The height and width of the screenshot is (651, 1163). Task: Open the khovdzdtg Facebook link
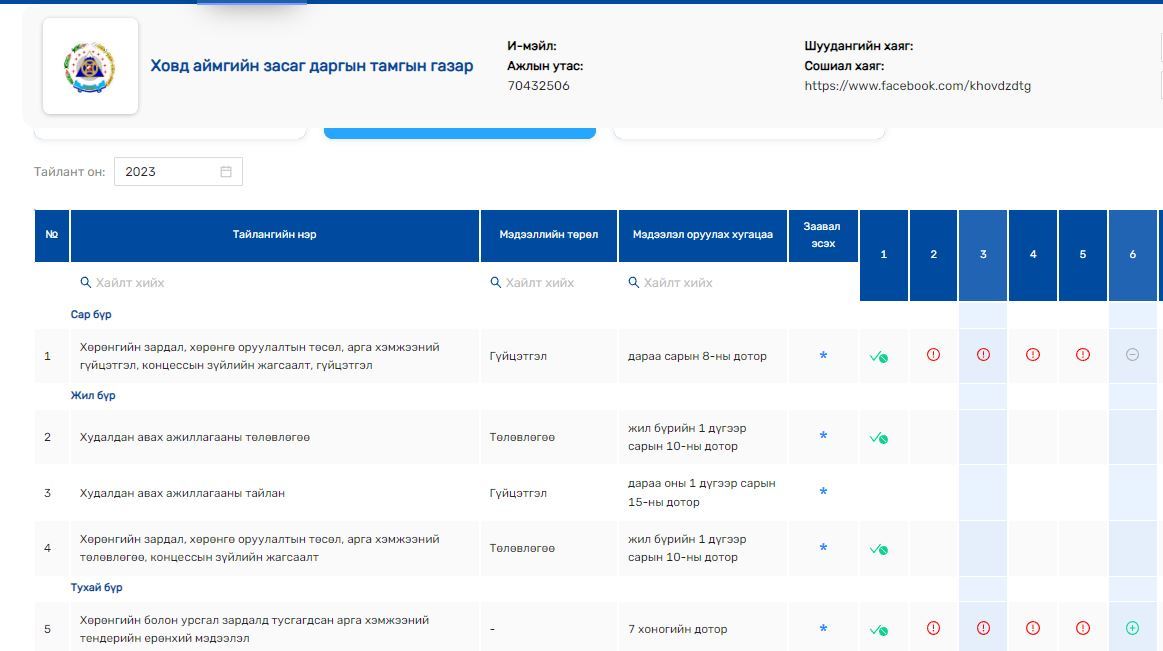(x=917, y=86)
